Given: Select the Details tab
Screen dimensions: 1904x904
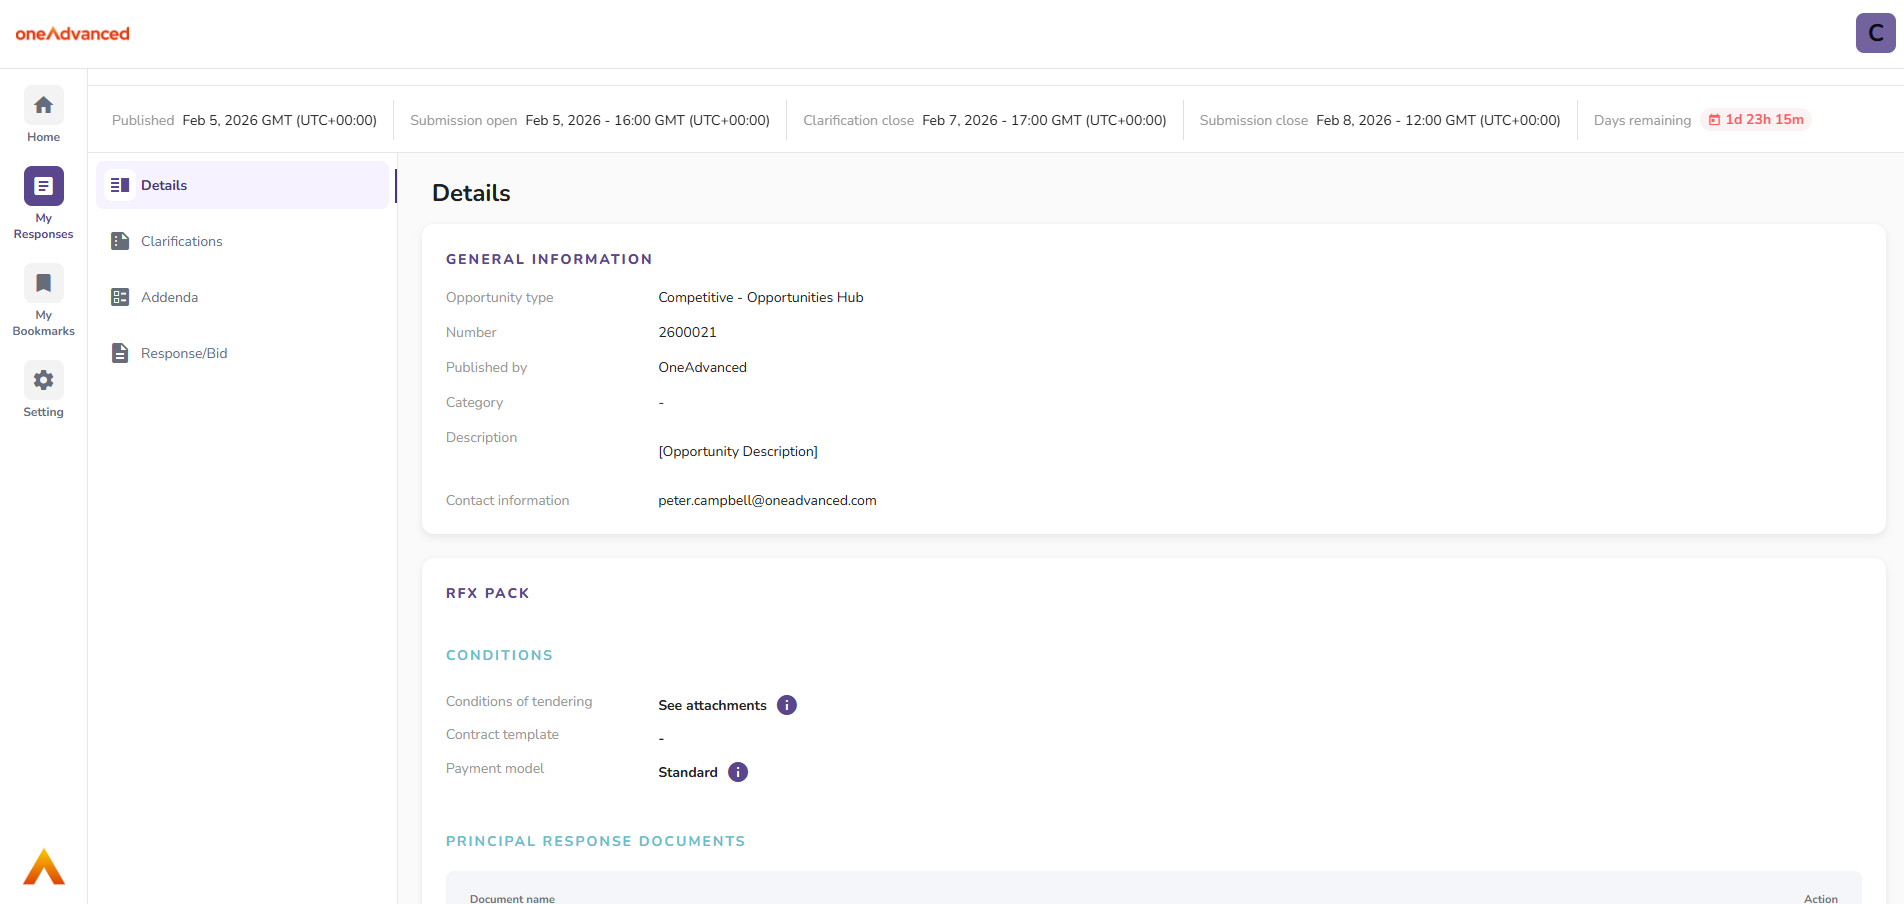Looking at the screenshot, I should [x=242, y=185].
